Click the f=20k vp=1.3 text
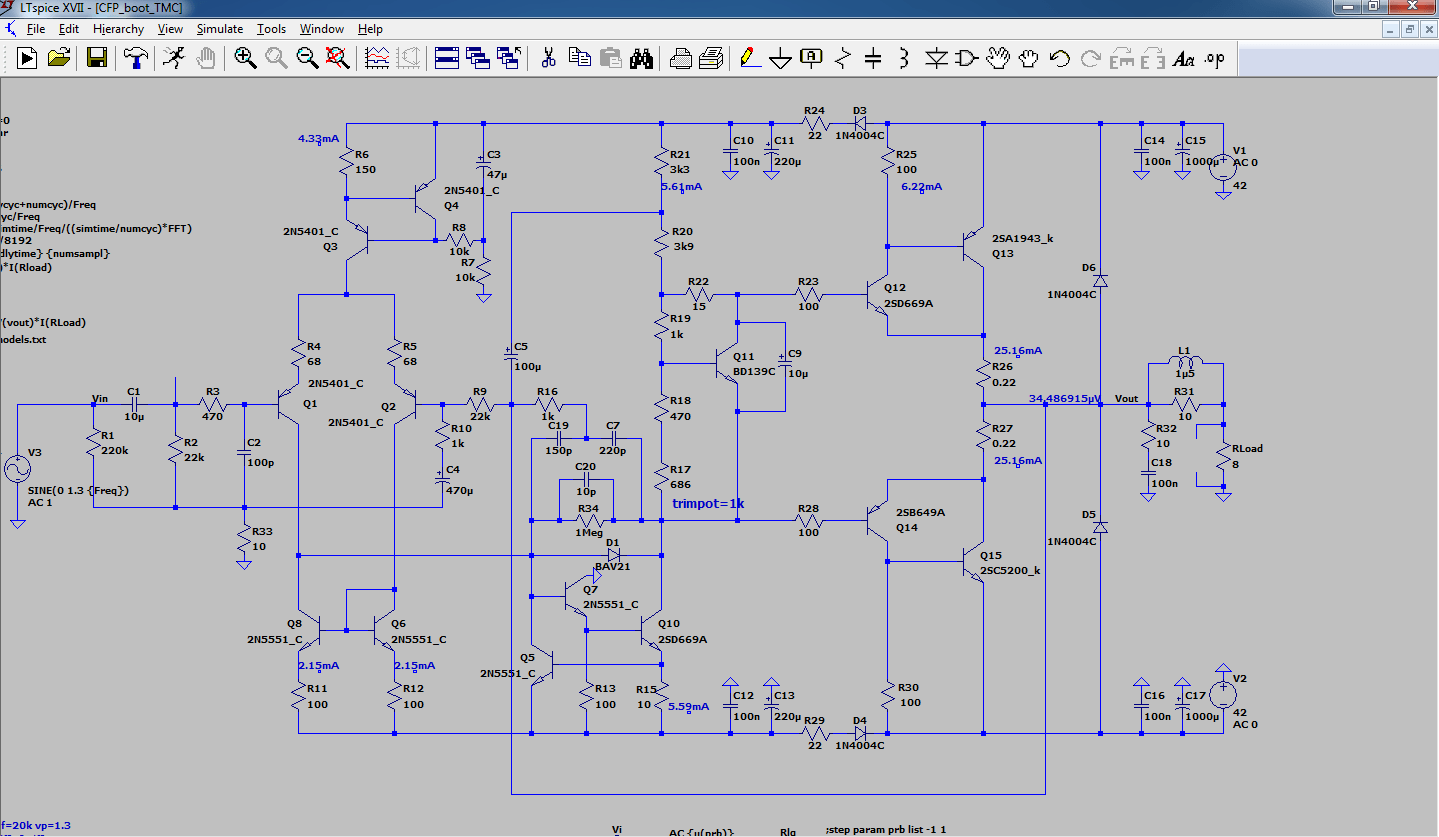This screenshot has width=1439, height=837. click(x=36, y=825)
